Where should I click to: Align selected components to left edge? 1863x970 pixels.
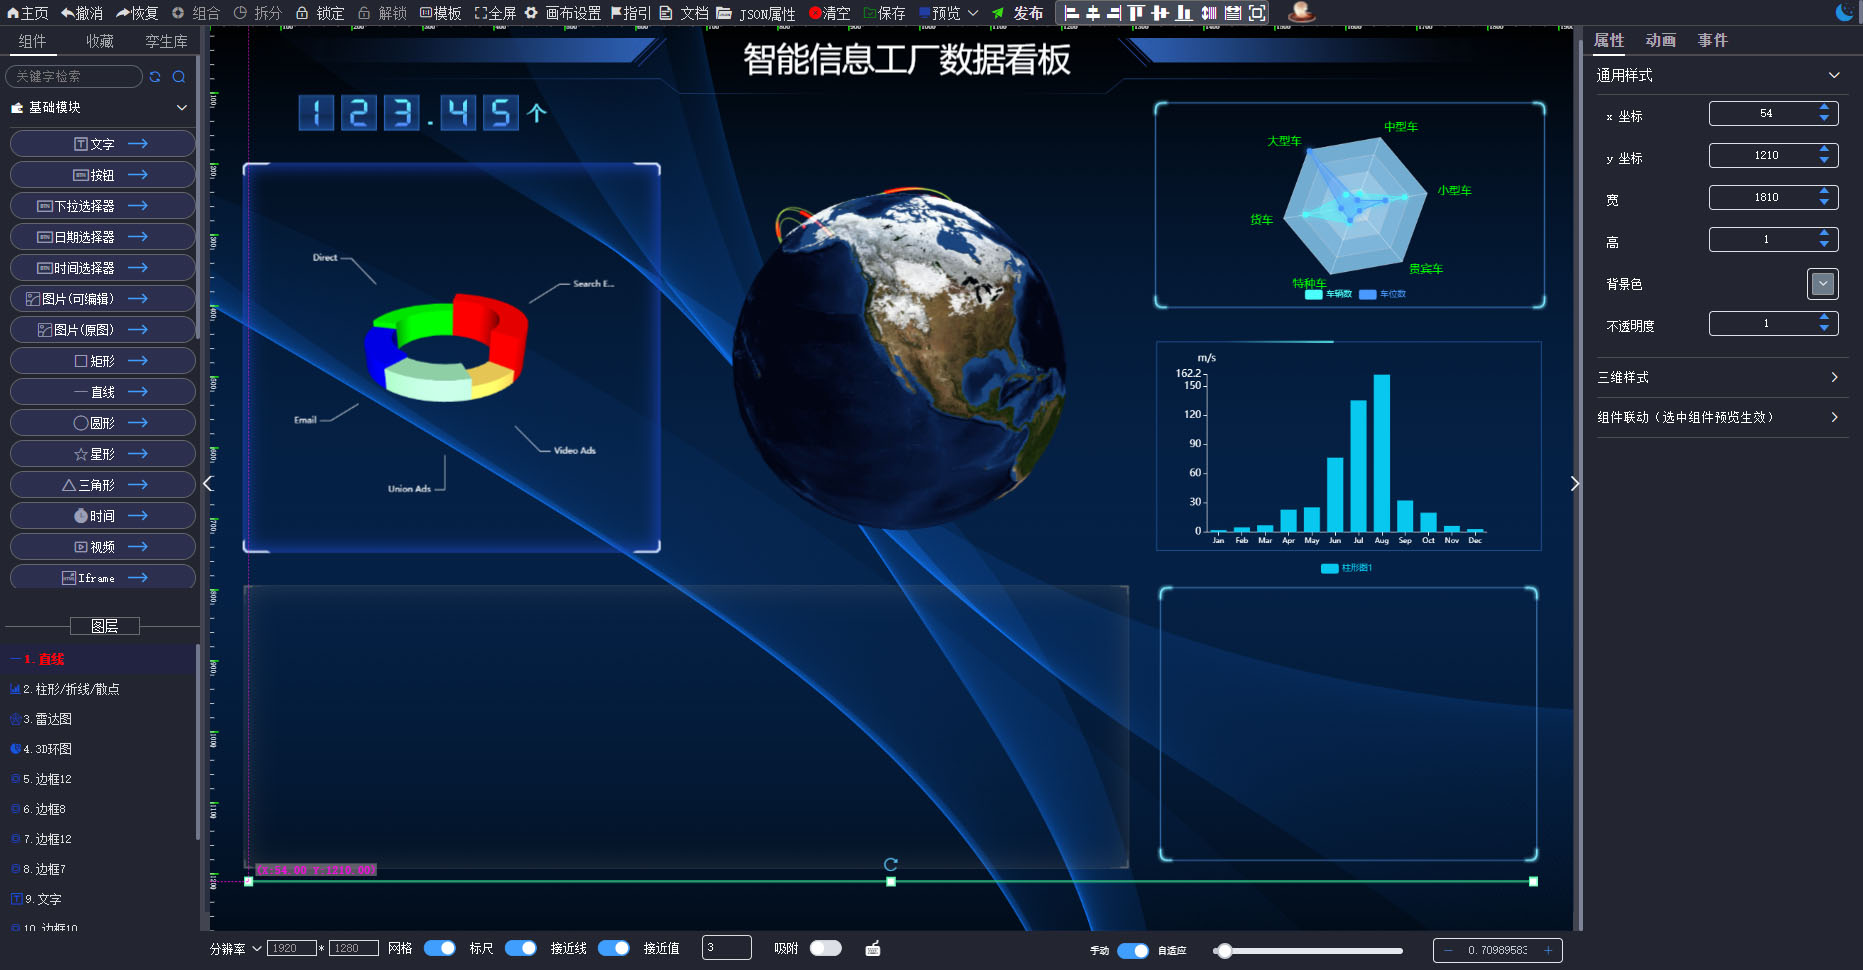1071,13
